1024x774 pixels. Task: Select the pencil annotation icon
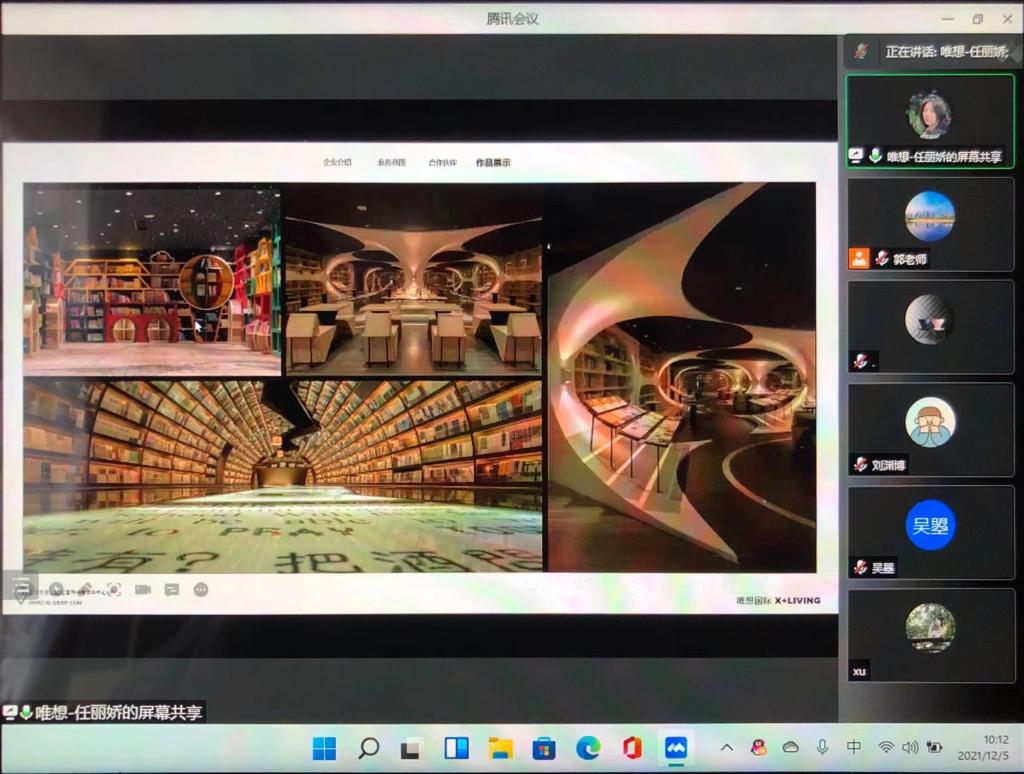pos(85,590)
